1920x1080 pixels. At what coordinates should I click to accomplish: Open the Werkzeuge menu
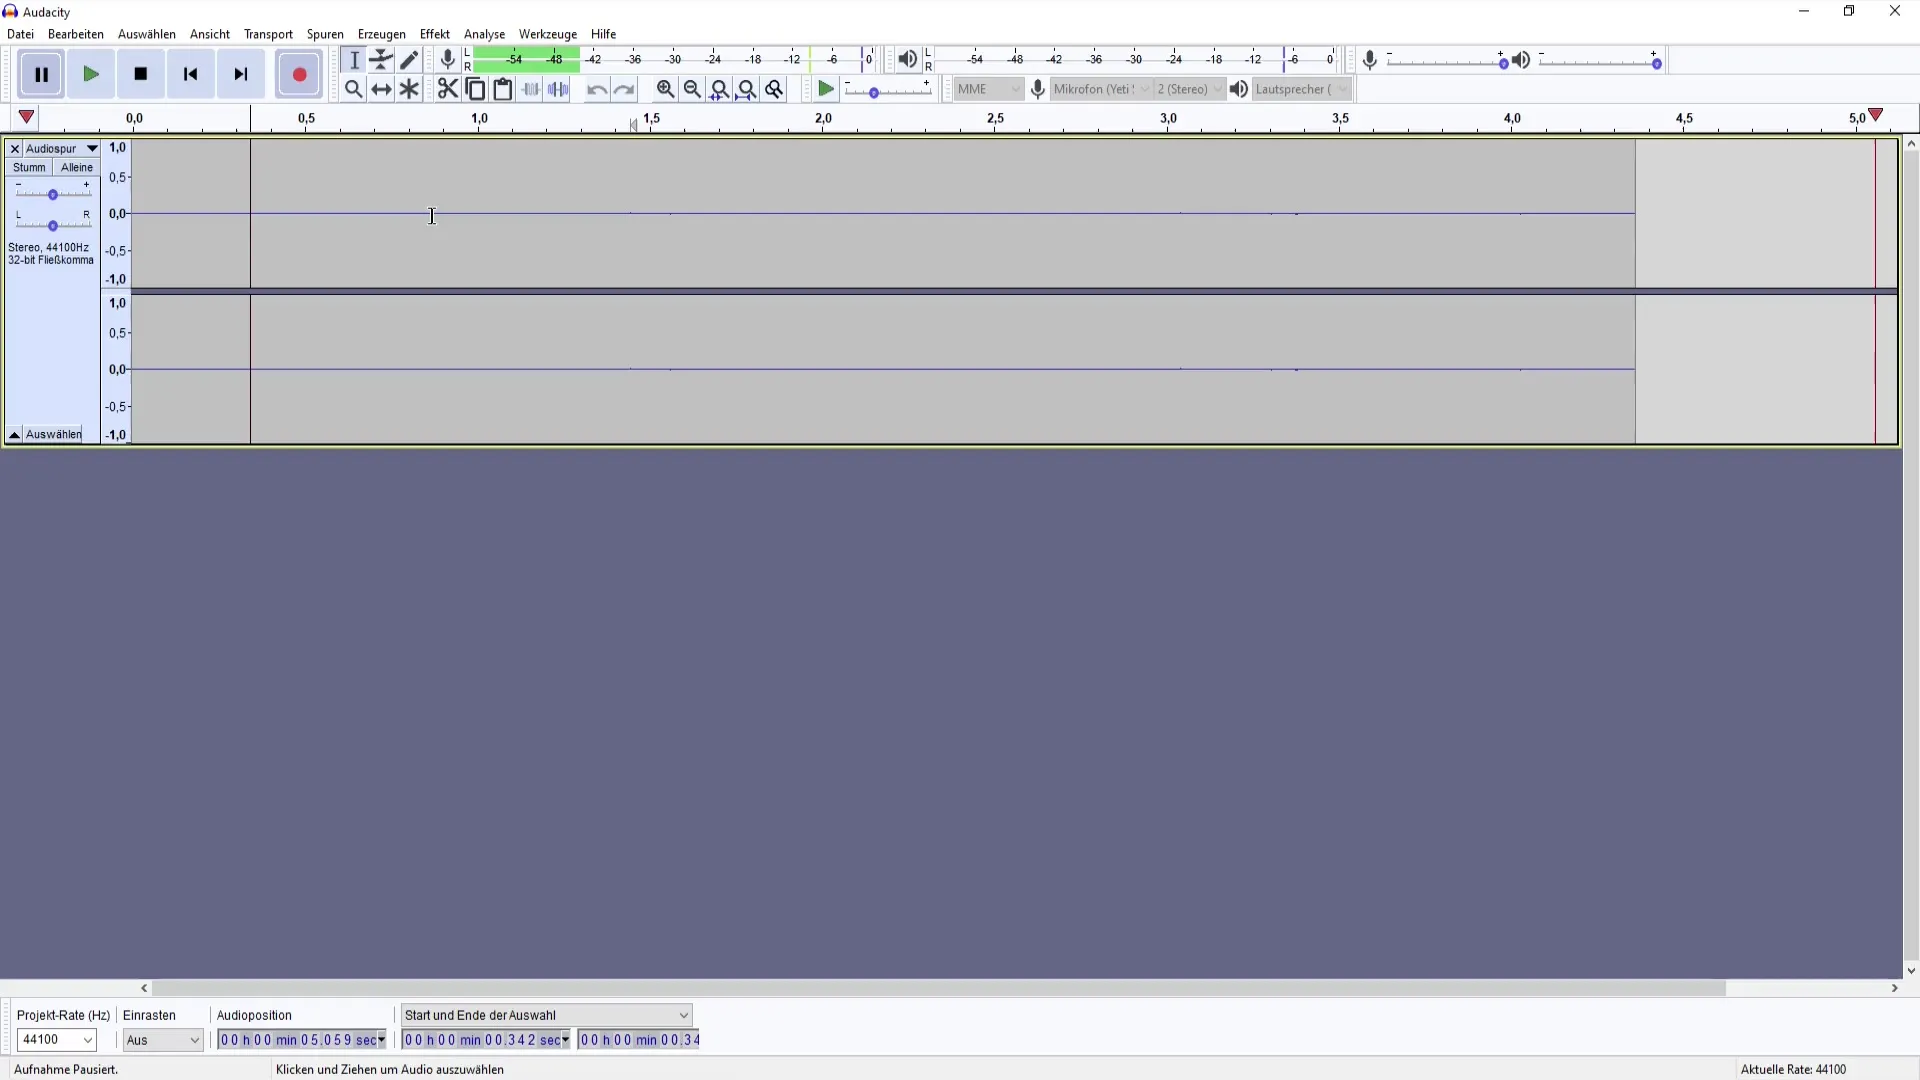[547, 34]
